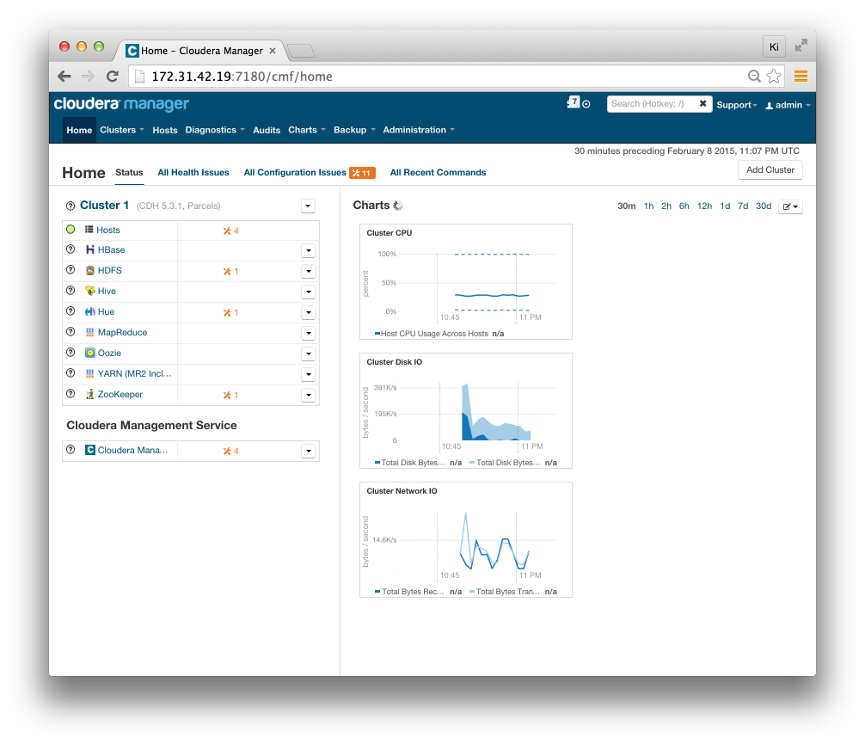Enter fullscreen with the expand arrows icon

(801, 46)
